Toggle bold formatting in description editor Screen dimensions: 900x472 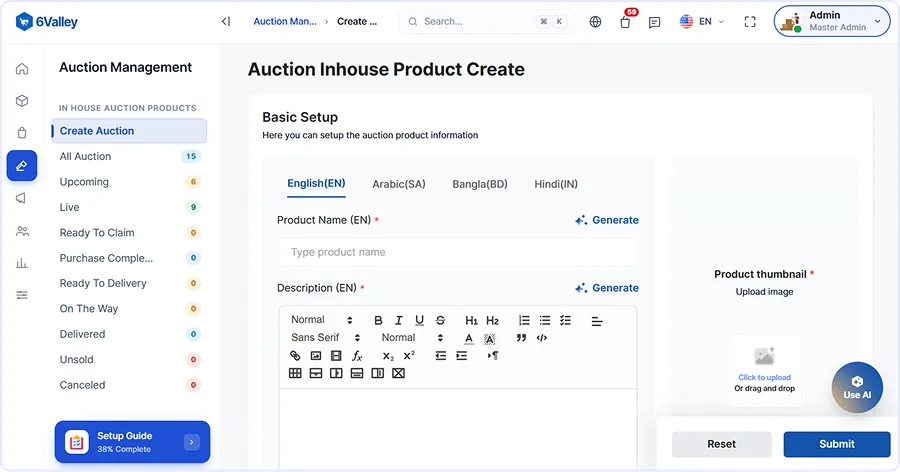(378, 320)
